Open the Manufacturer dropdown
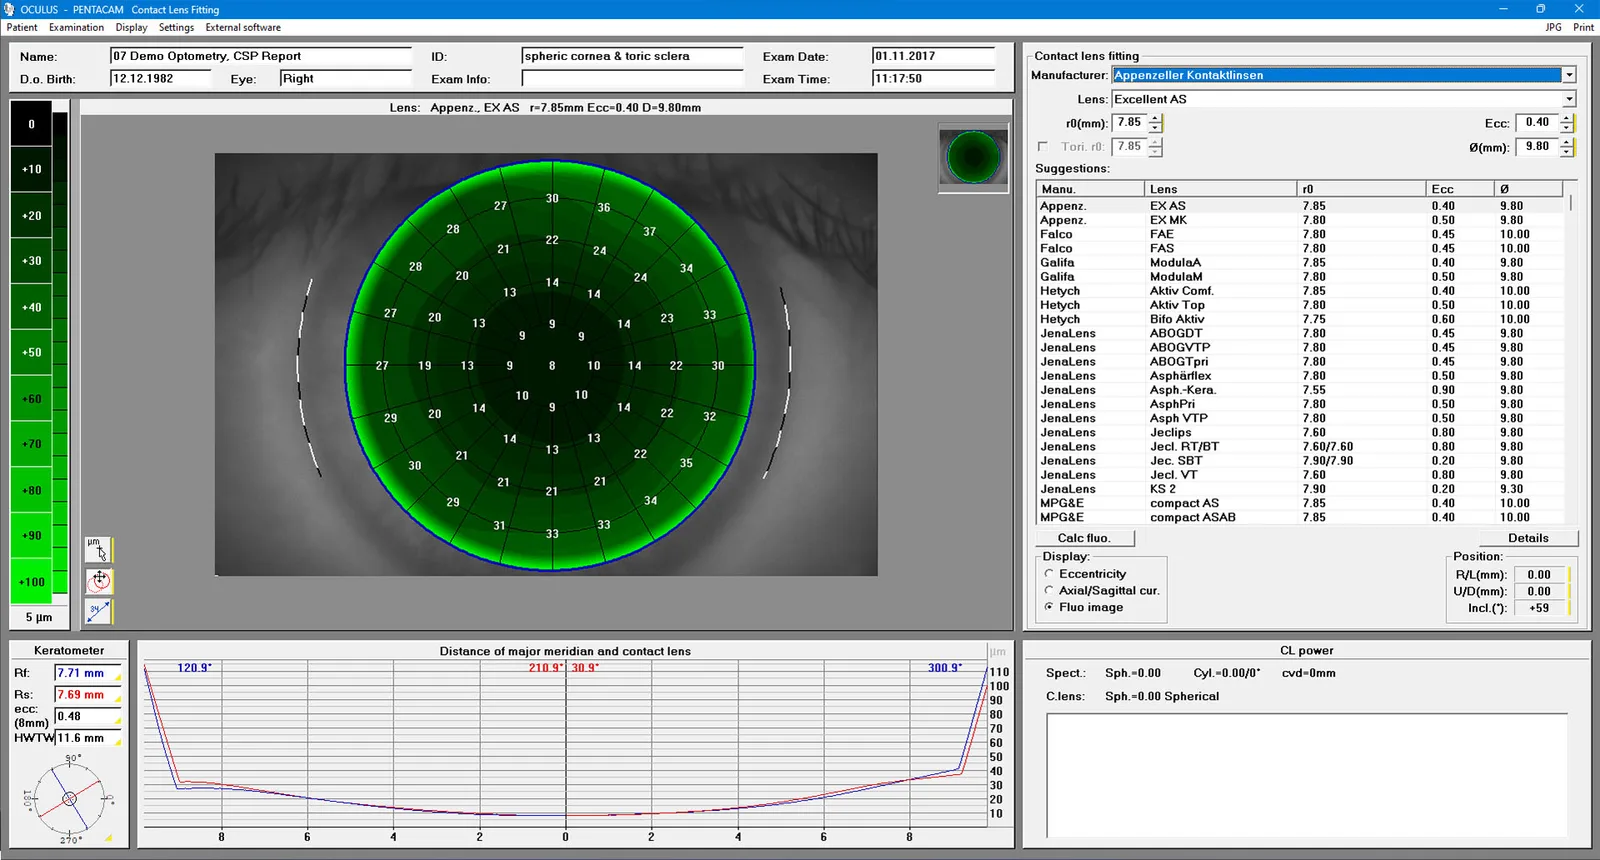1600x860 pixels. coord(1569,75)
